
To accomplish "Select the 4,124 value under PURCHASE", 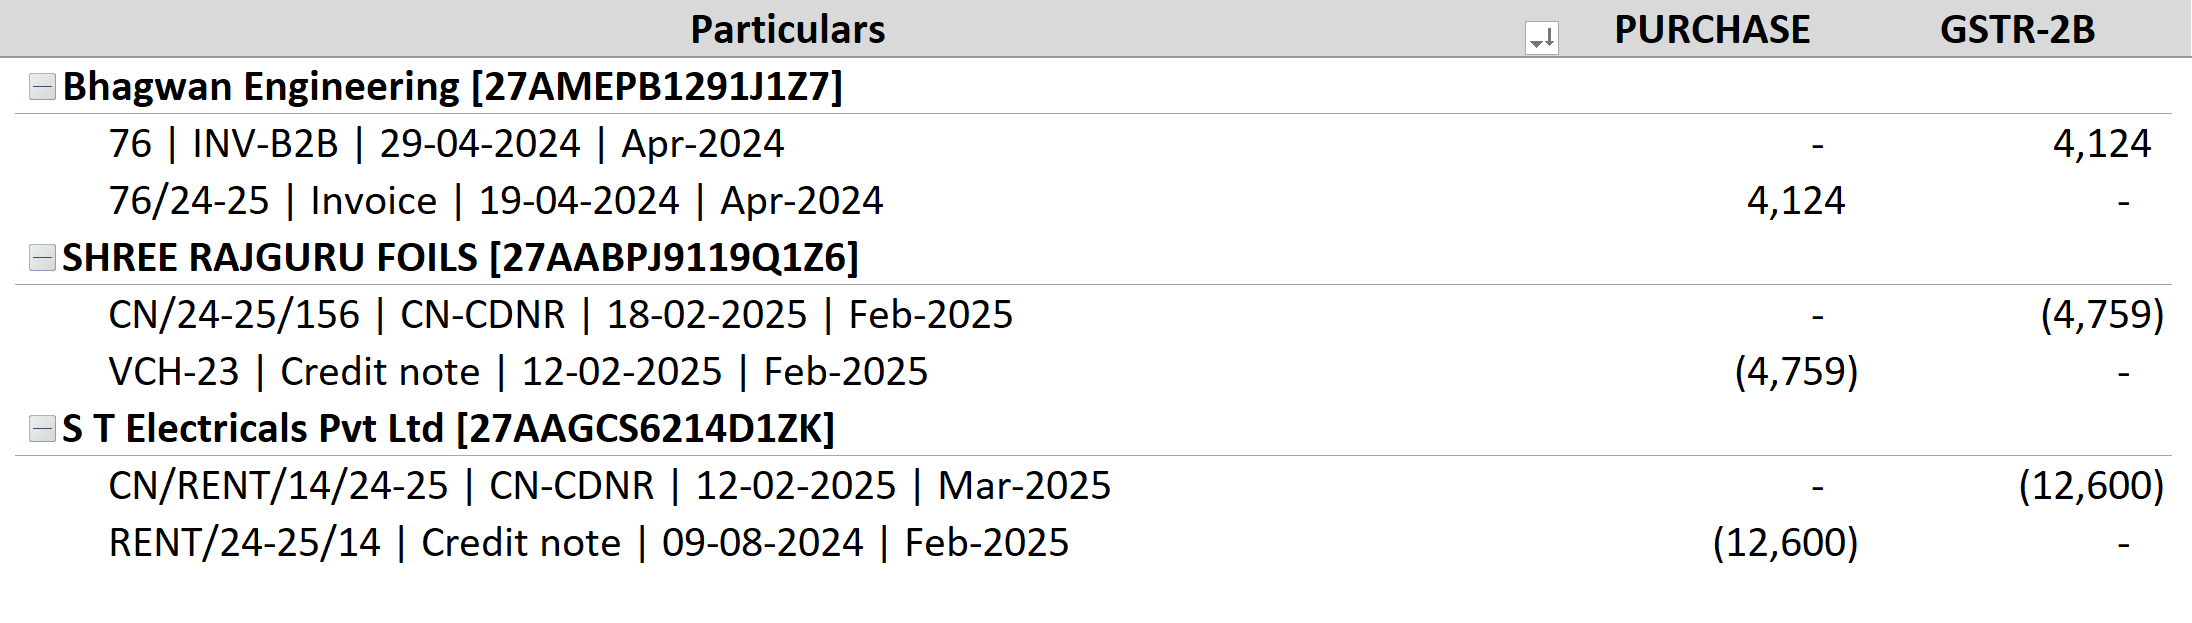I will (x=1795, y=201).
